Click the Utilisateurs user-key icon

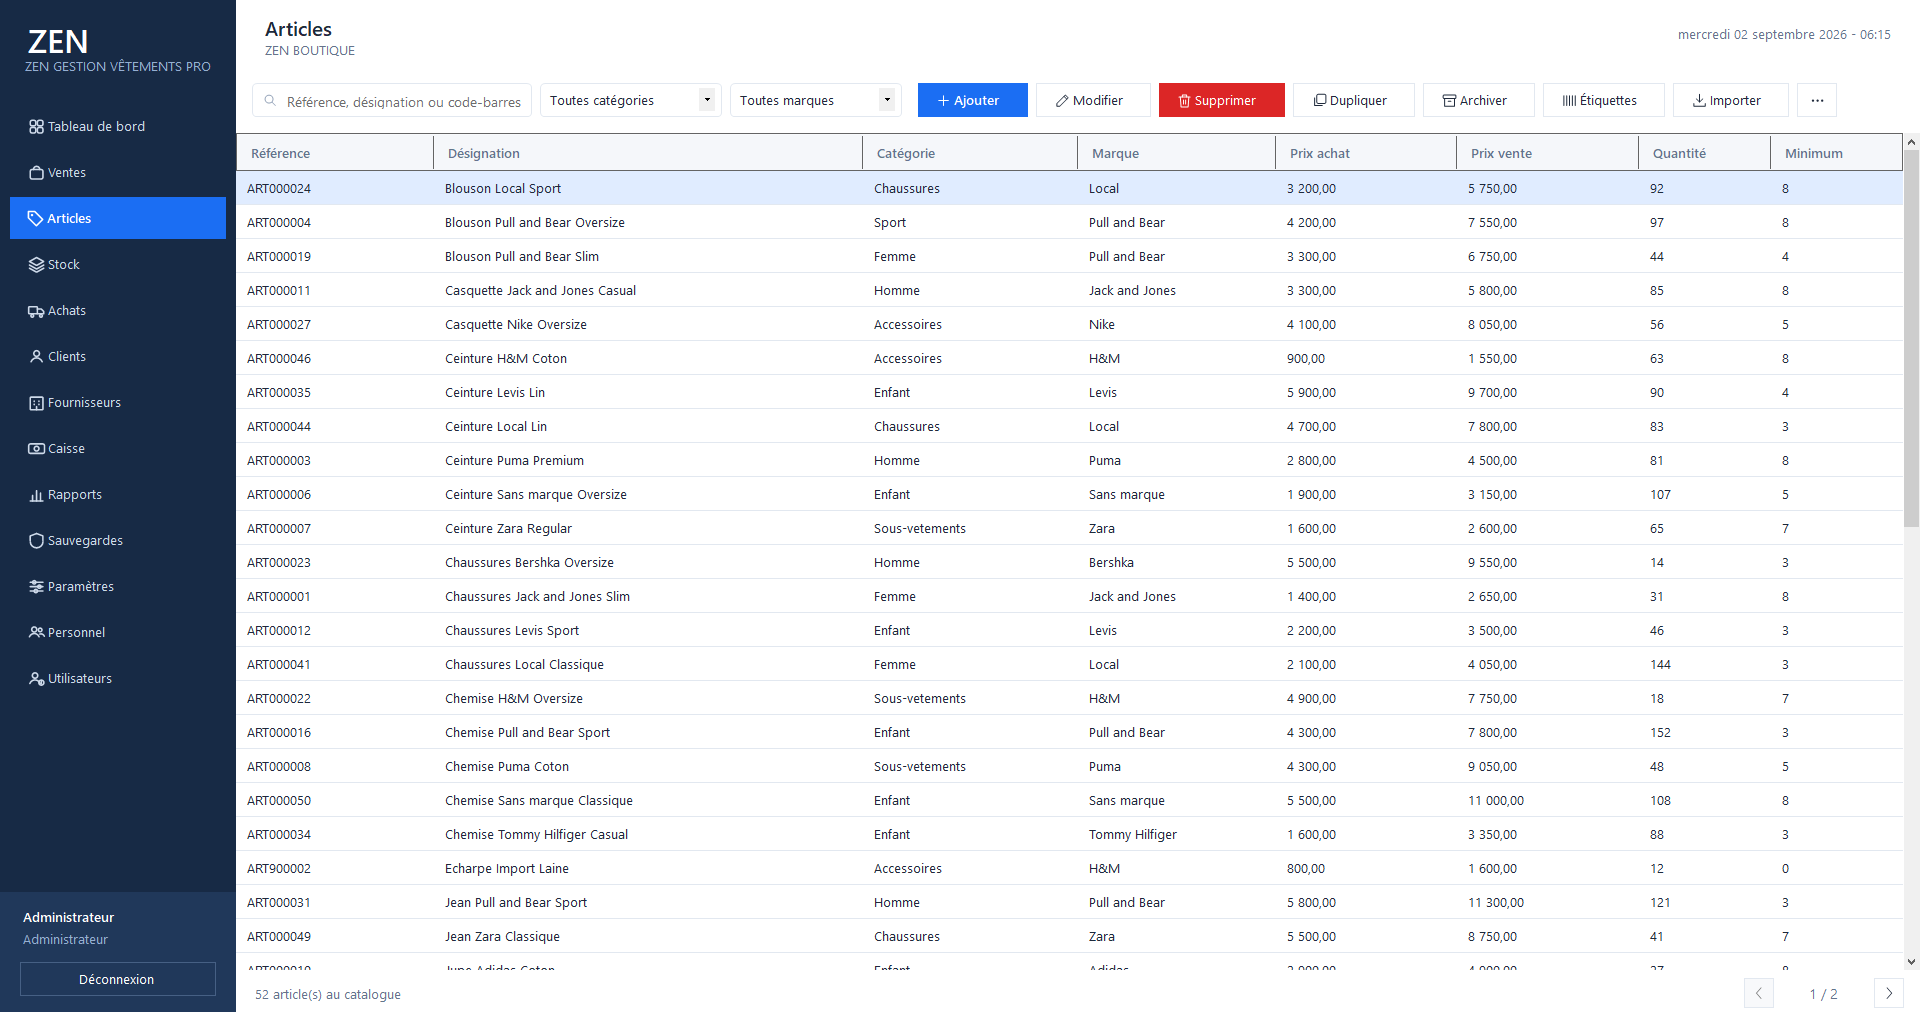coord(36,679)
